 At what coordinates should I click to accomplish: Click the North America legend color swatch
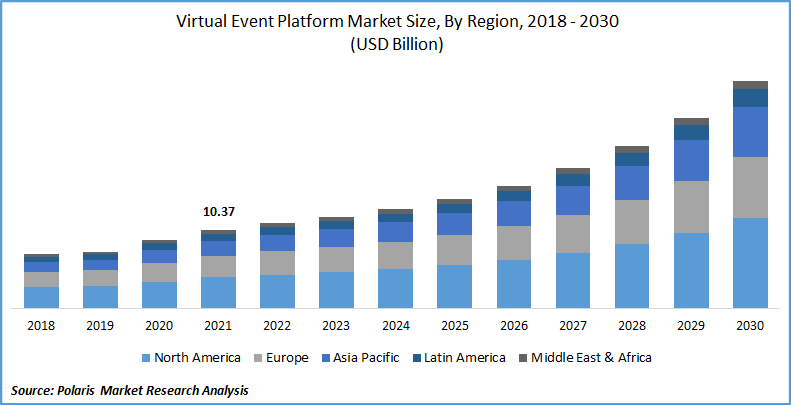[x=146, y=358]
